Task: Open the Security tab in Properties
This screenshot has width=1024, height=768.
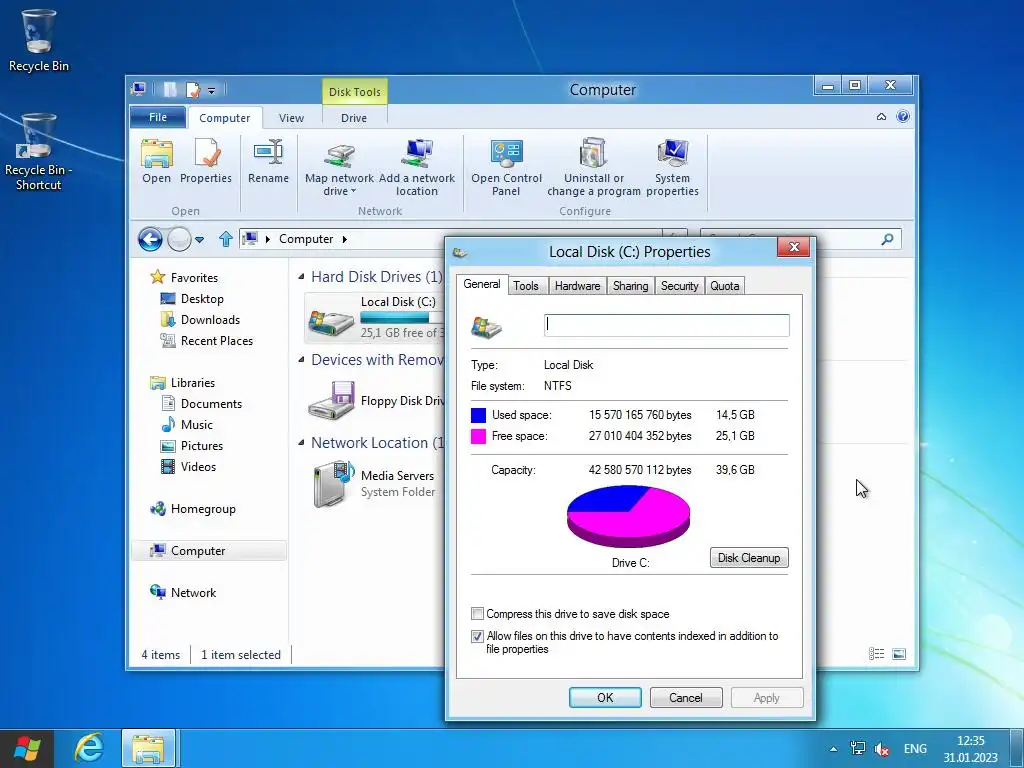Action: click(x=679, y=286)
